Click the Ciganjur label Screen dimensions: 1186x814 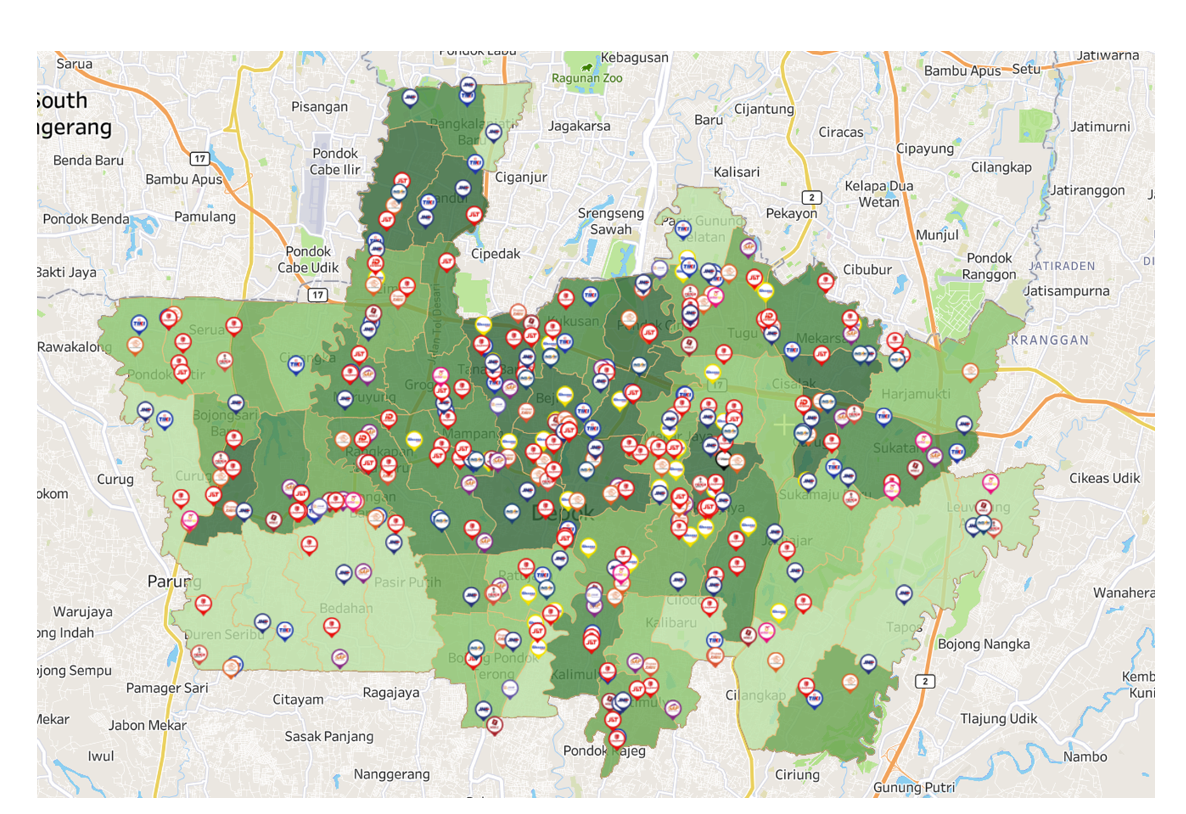(521, 177)
